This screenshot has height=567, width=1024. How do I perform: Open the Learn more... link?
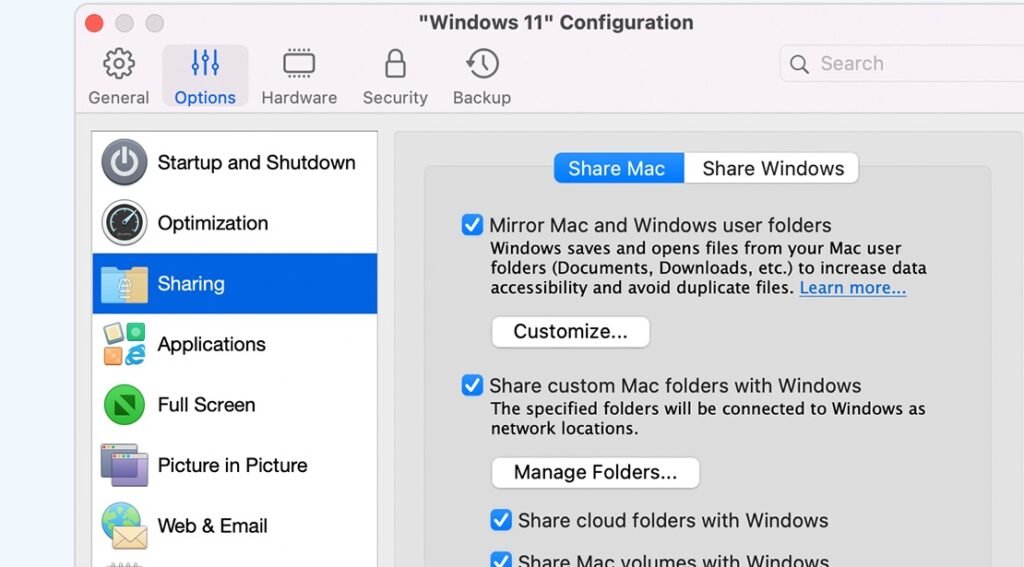(852, 288)
